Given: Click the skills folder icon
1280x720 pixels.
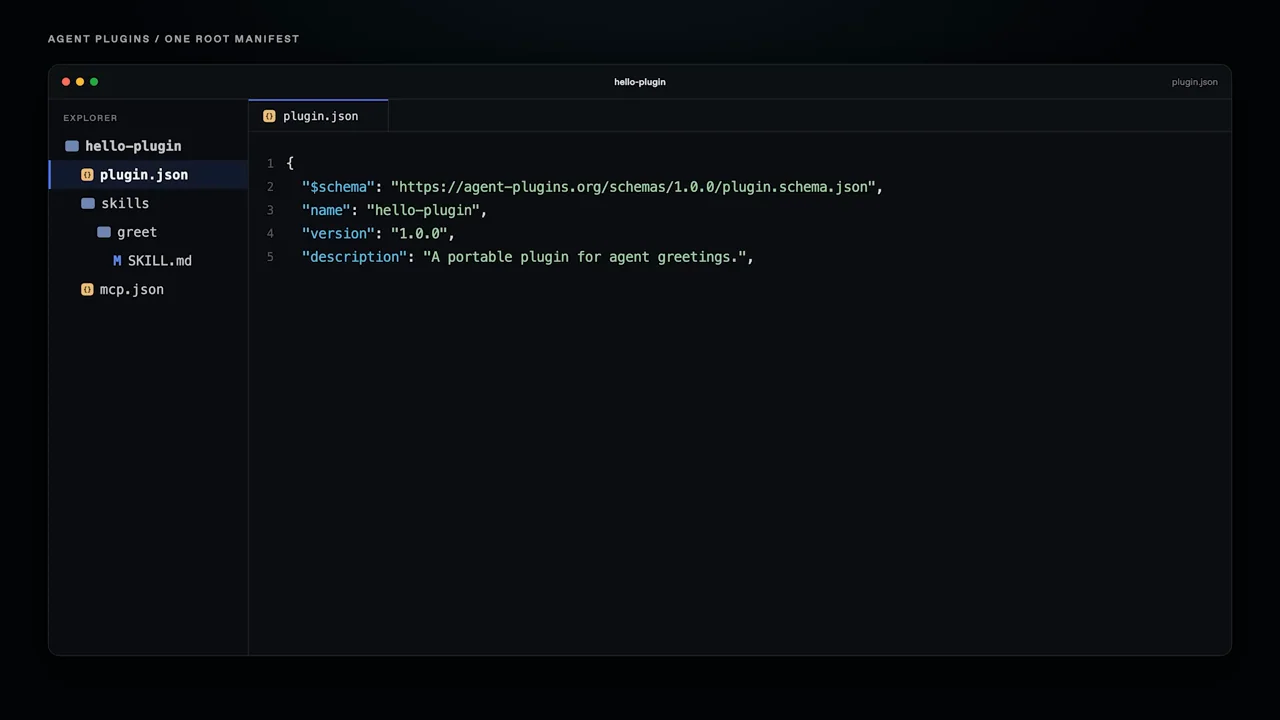Looking at the screenshot, I should 88,203.
